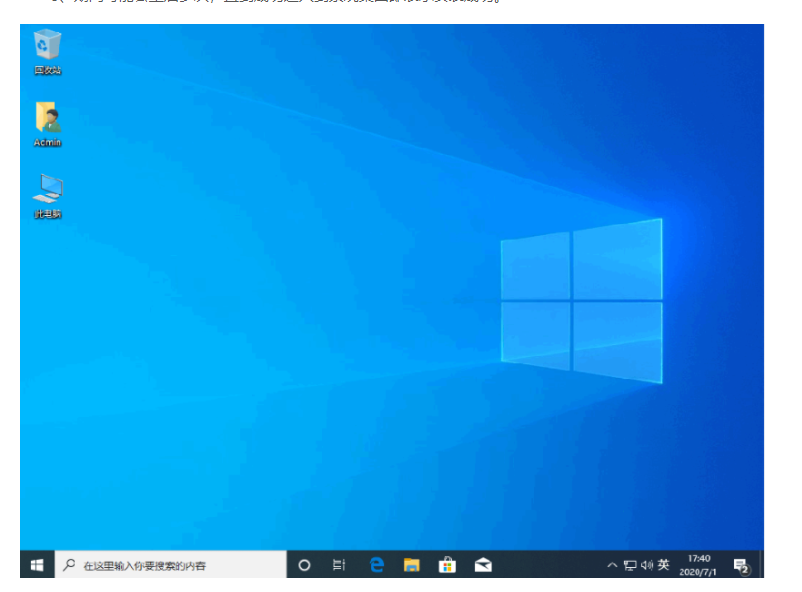
Task: Open the Windows Start menu
Action: tap(37, 565)
